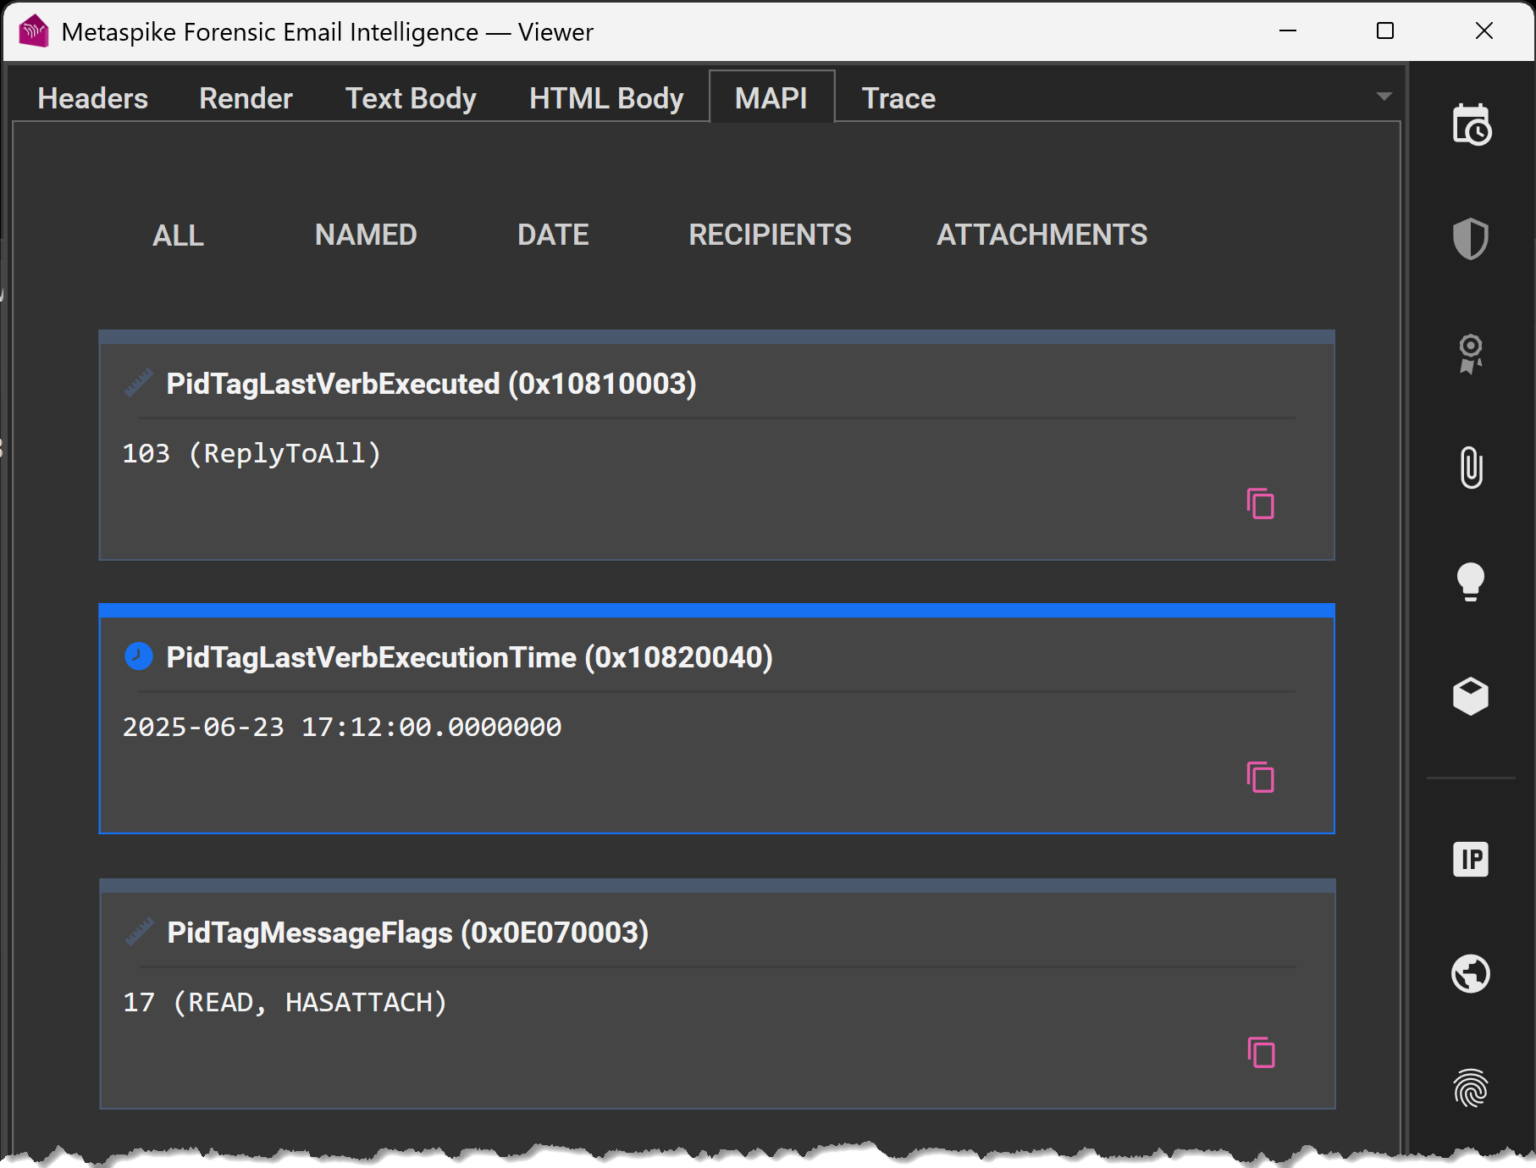
Task: Click the fingerprint icon in sidebar
Action: point(1470,1087)
